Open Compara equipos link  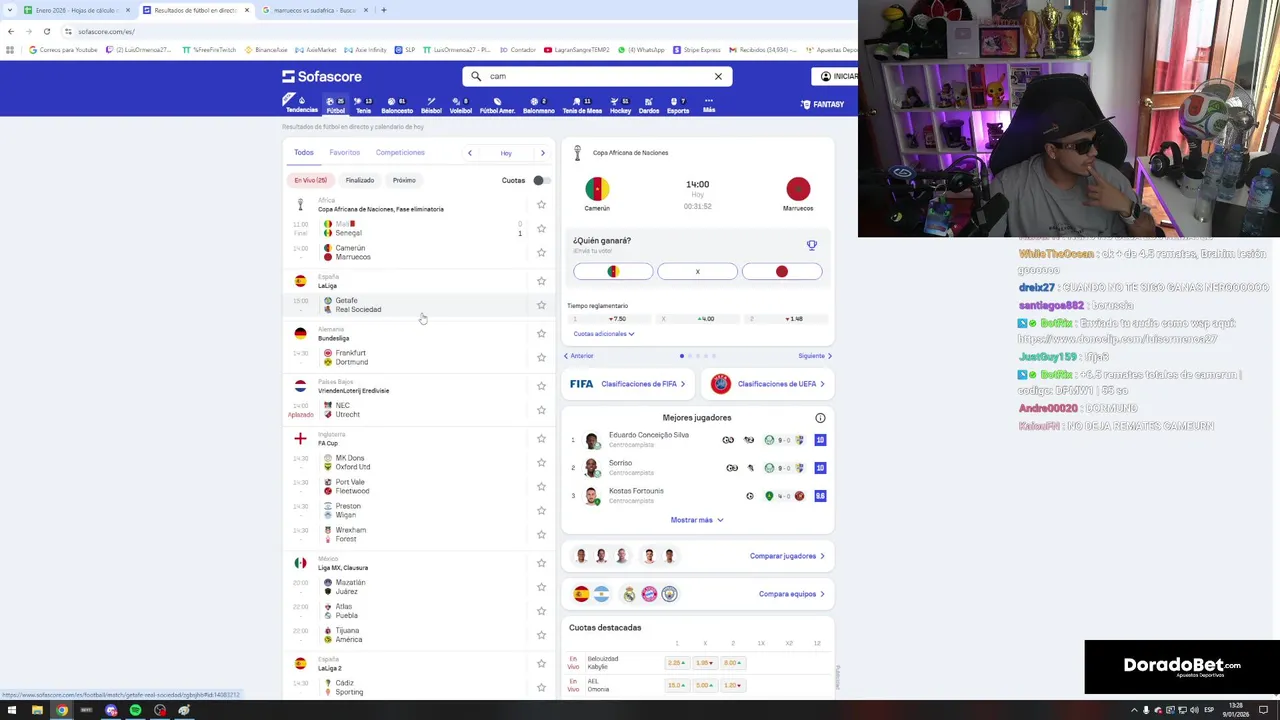tap(791, 594)
